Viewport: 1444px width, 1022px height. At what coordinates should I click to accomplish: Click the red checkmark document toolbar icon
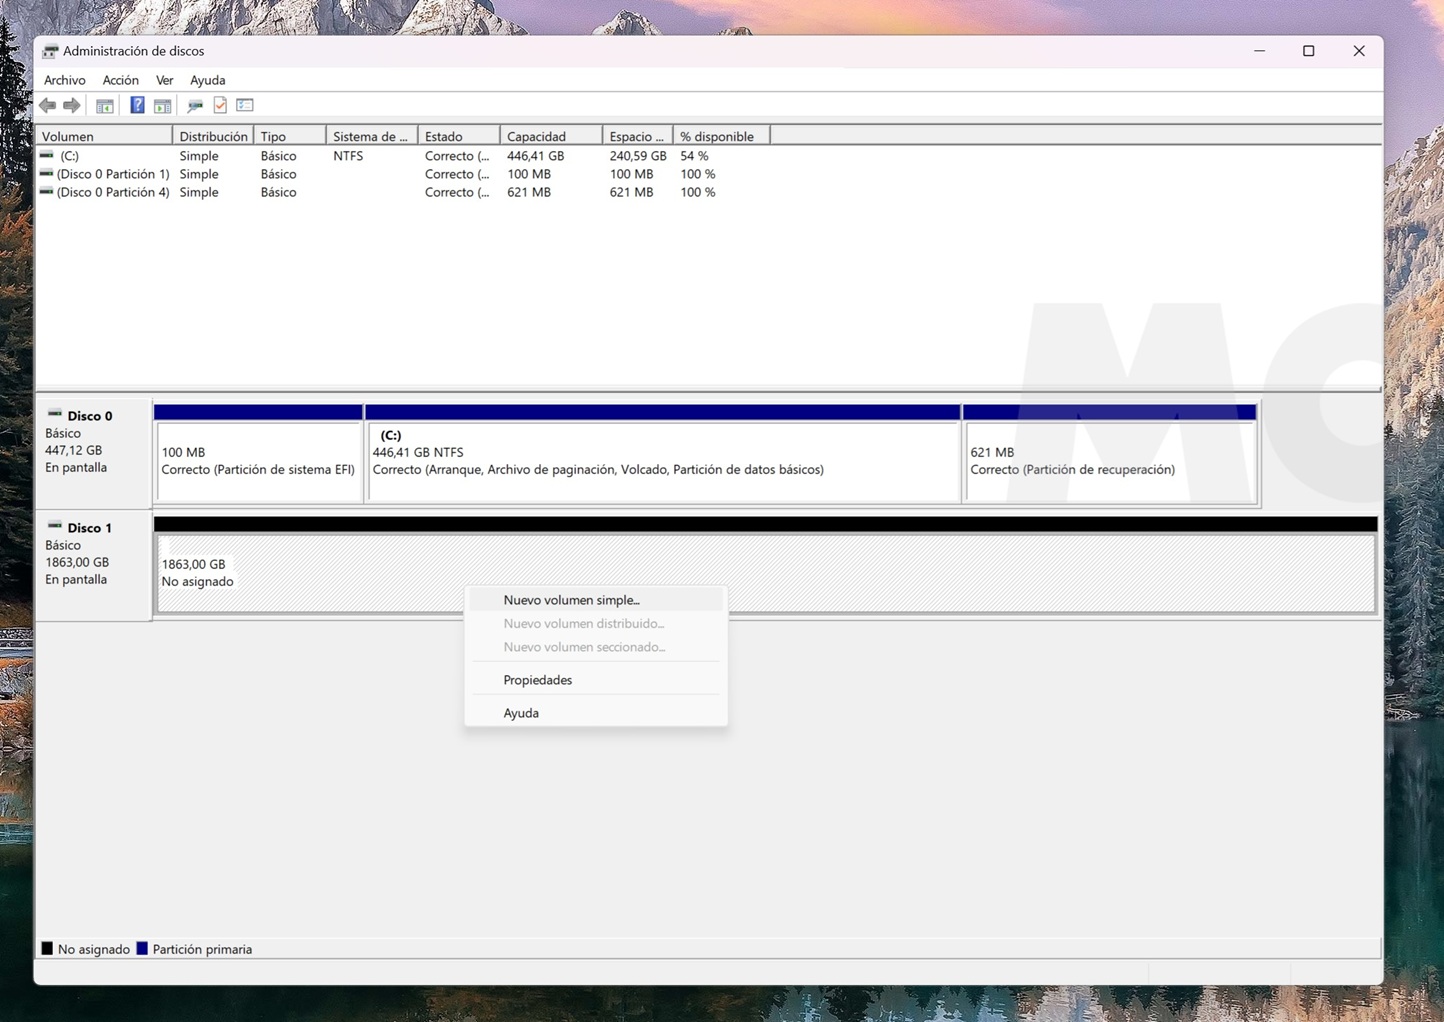click(220, 106)
